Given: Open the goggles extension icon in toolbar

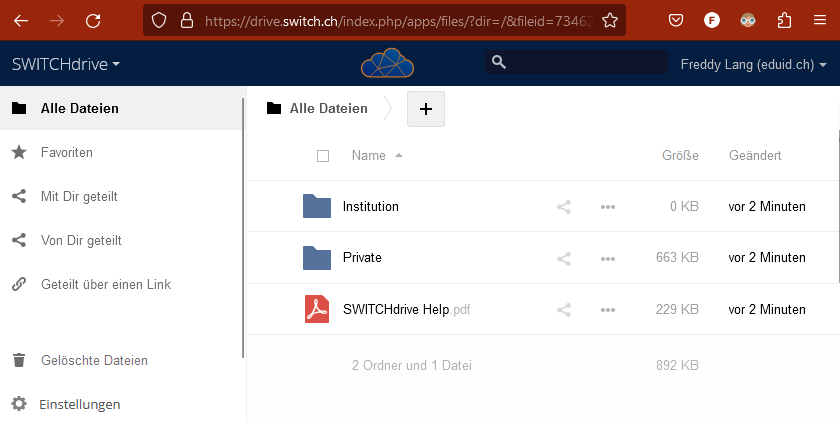Looking at the screenshot, I should pyautogui.click(x=748, y=21).
